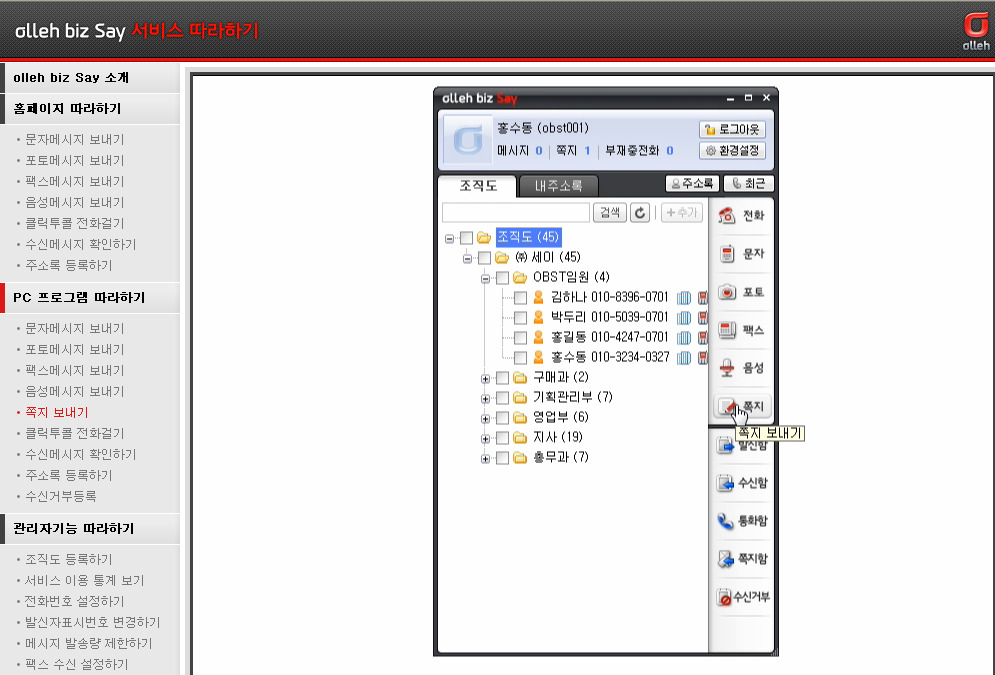Open the 통화함 call log
Screen dimensions: 995x675
(741, 521)
